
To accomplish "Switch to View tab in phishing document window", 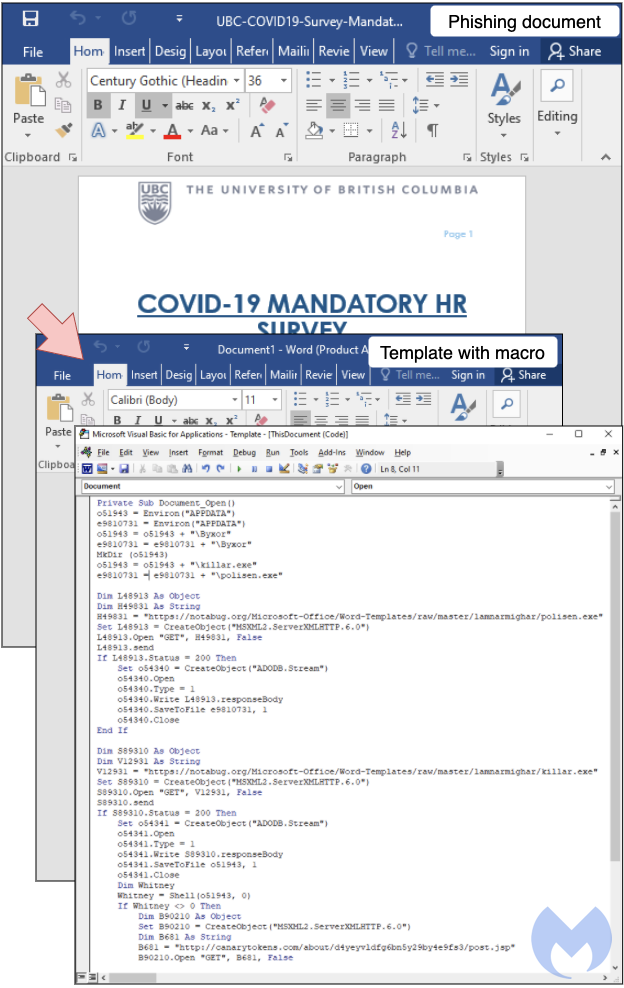I will coord(374,51).
